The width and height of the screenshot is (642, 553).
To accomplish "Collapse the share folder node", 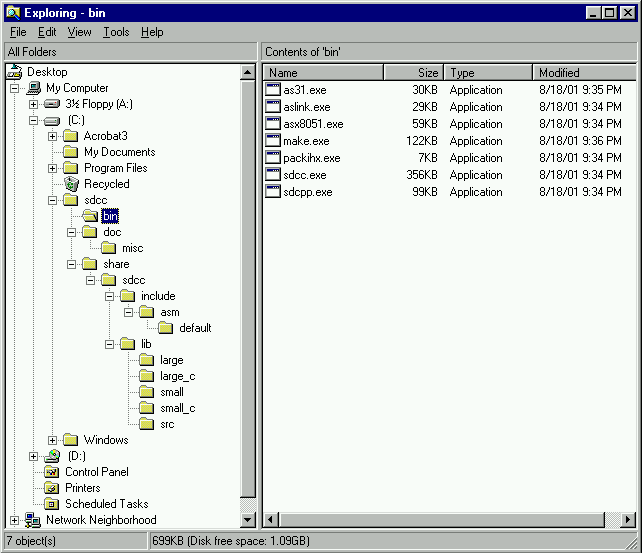I will (72, 264).
